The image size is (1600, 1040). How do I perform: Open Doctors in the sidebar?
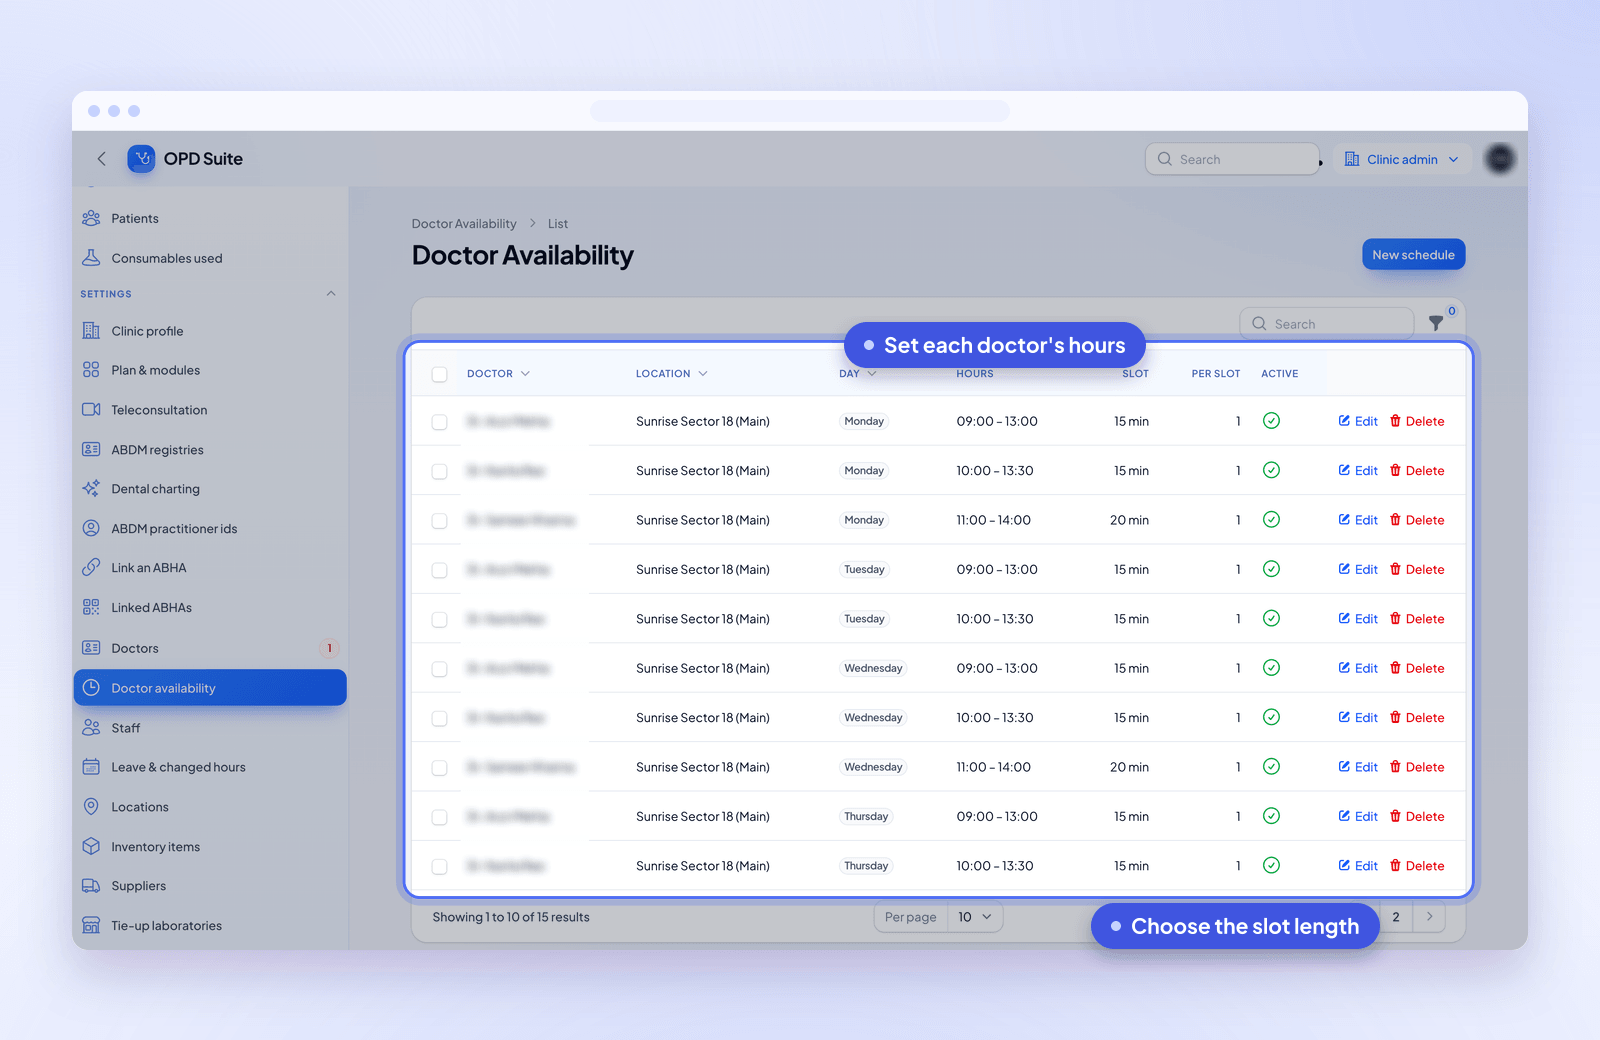(210, 648)
